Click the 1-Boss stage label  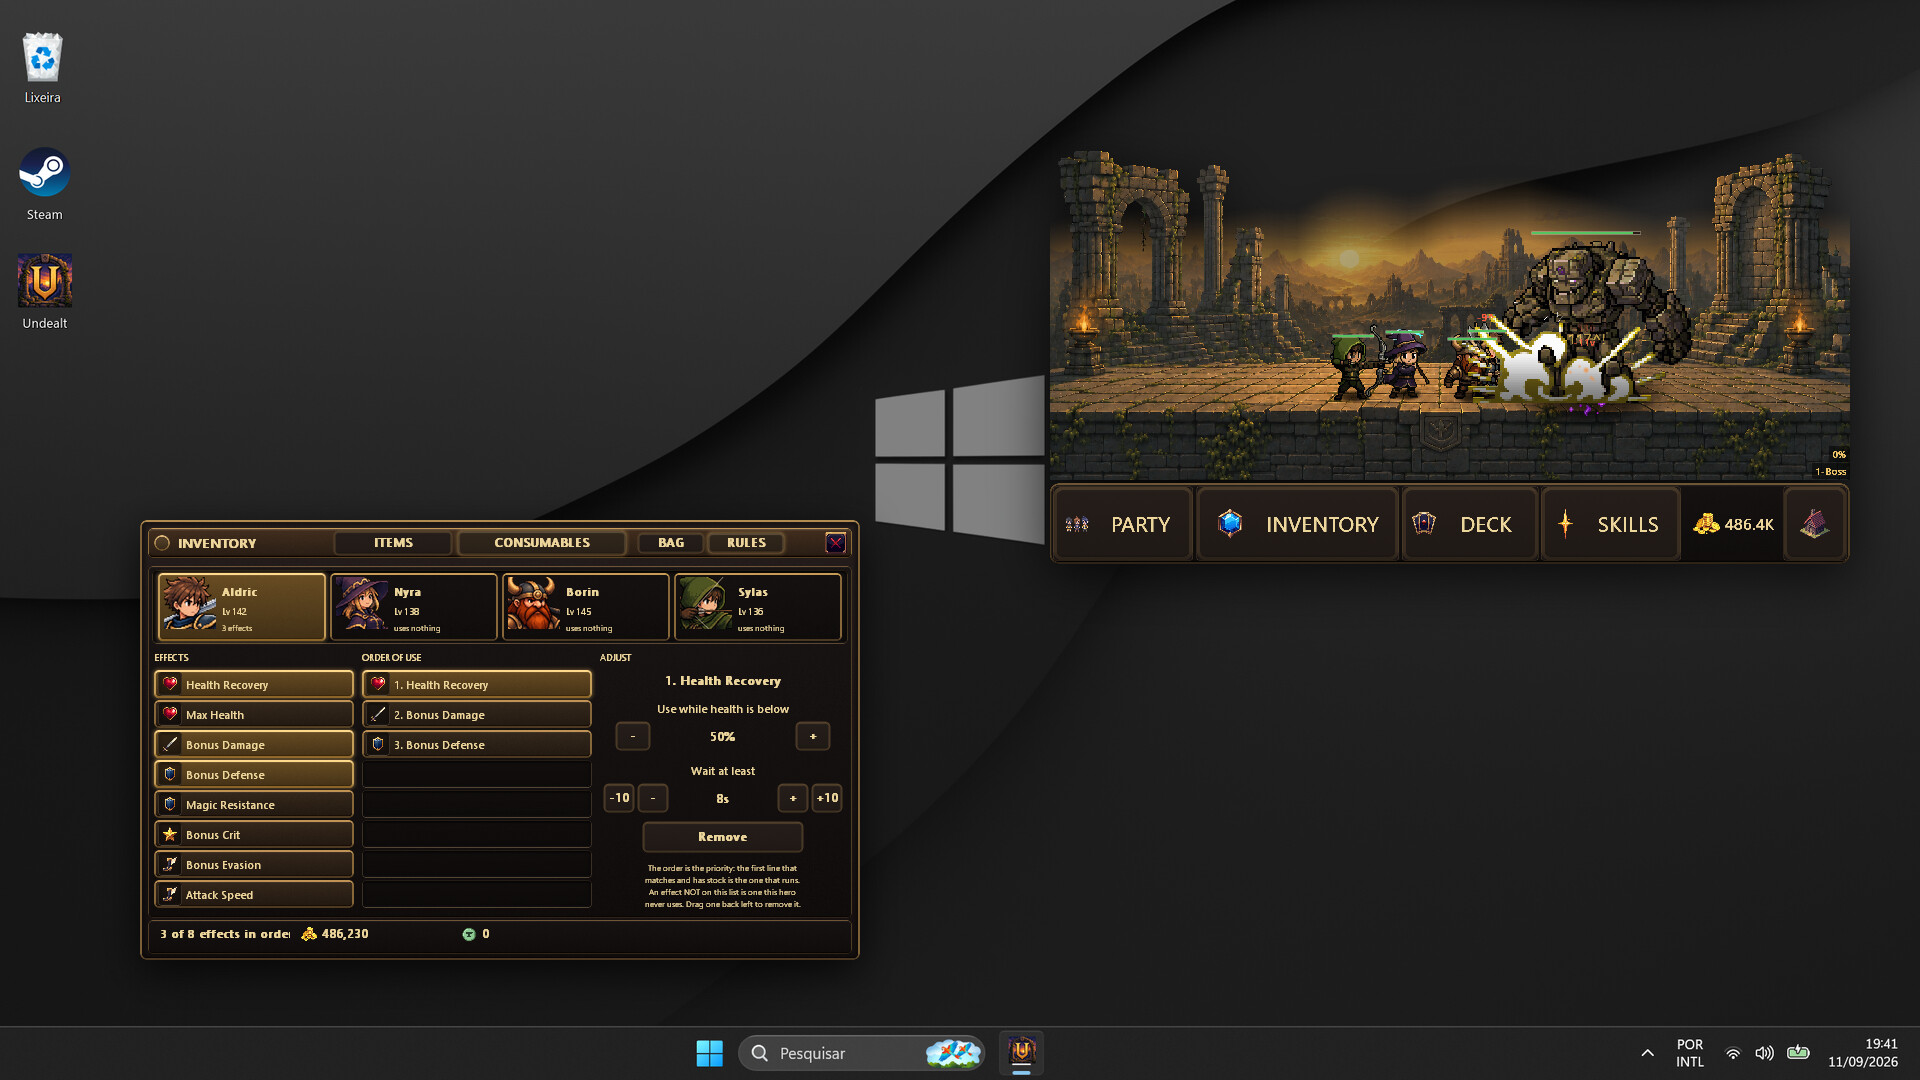1830,472
